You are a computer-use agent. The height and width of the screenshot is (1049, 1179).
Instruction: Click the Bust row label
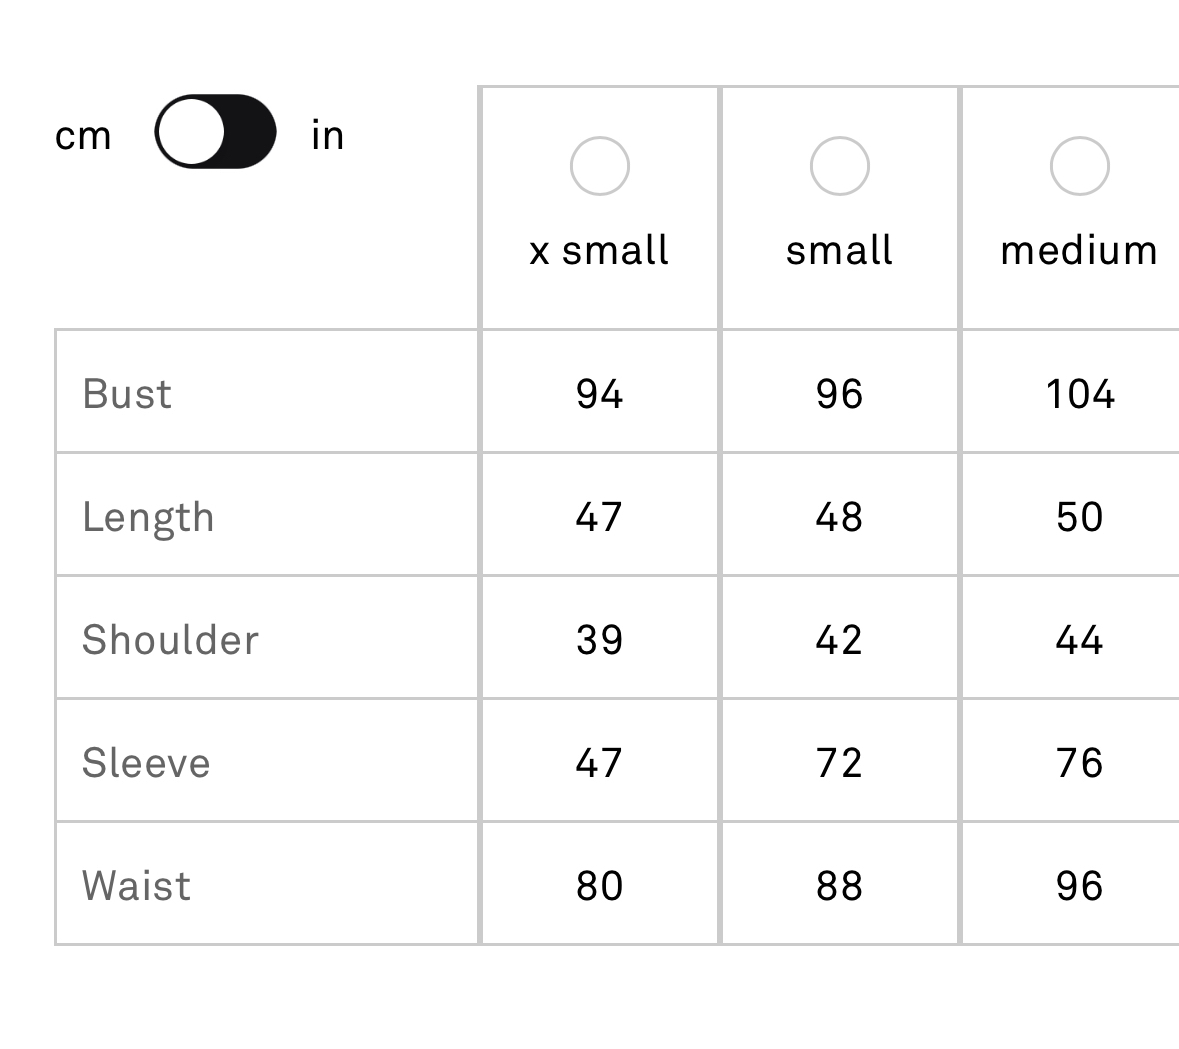[x=127, y=393]
